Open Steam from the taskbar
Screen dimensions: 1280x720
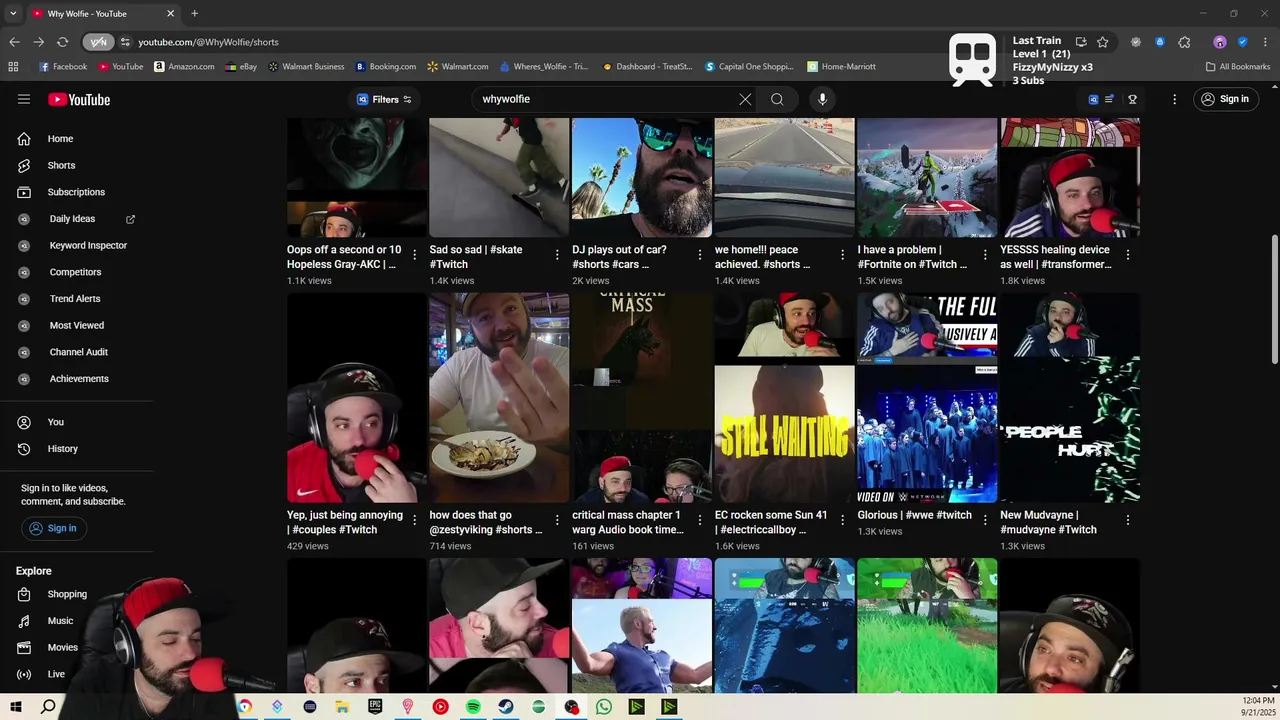click(x=506, y=707)
